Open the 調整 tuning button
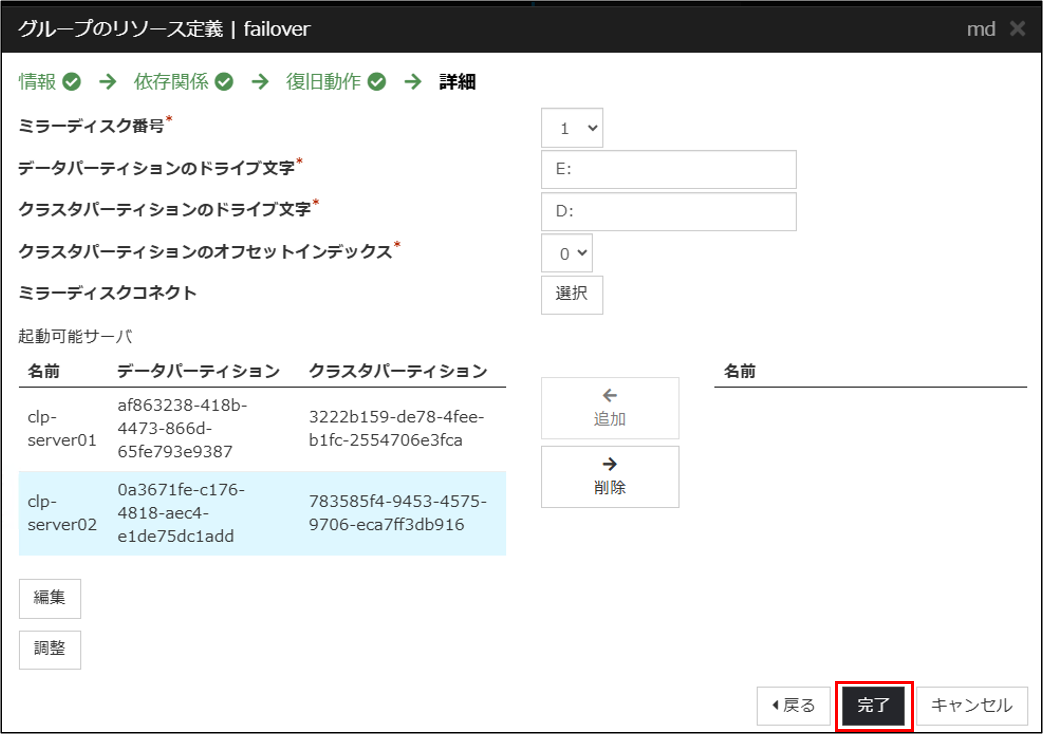 (x=50, y=648)
